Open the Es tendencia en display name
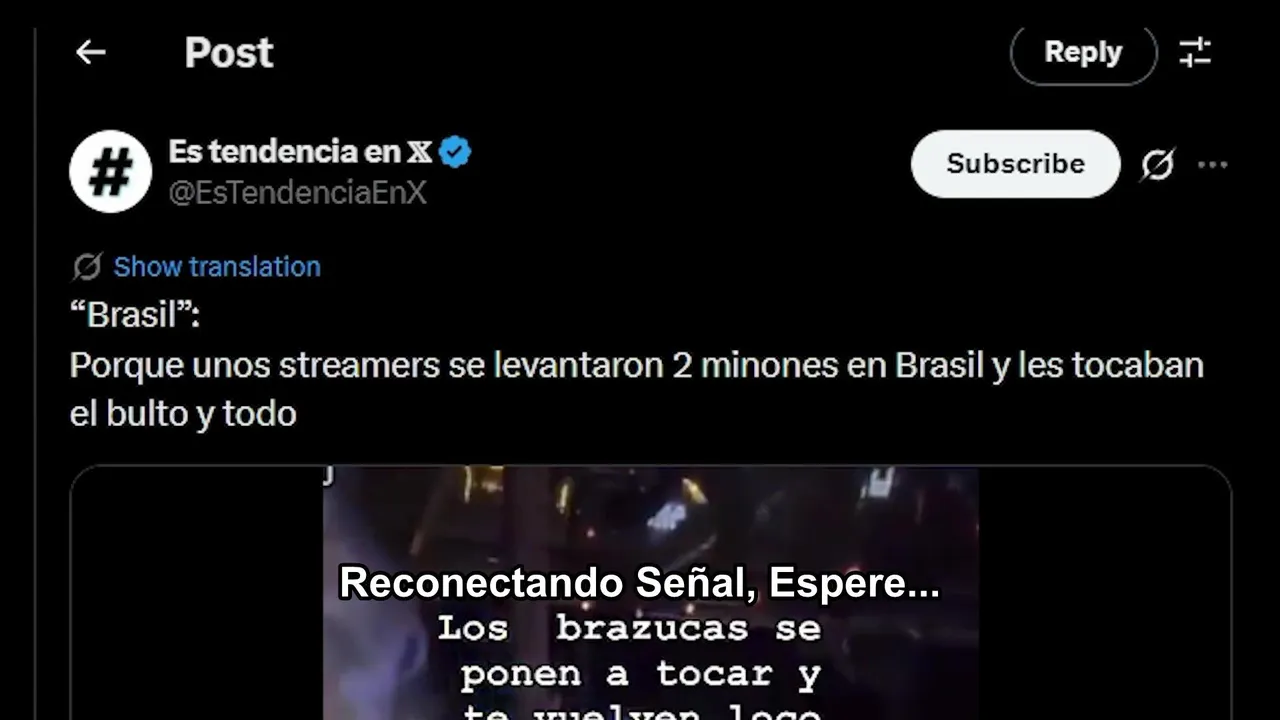This screenshot has height=720, width=1280. (x=284, y=152)
